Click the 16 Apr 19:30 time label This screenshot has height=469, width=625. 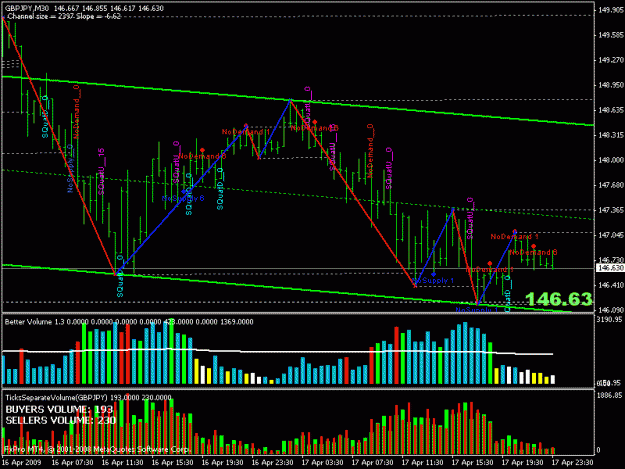pos(222,463)
